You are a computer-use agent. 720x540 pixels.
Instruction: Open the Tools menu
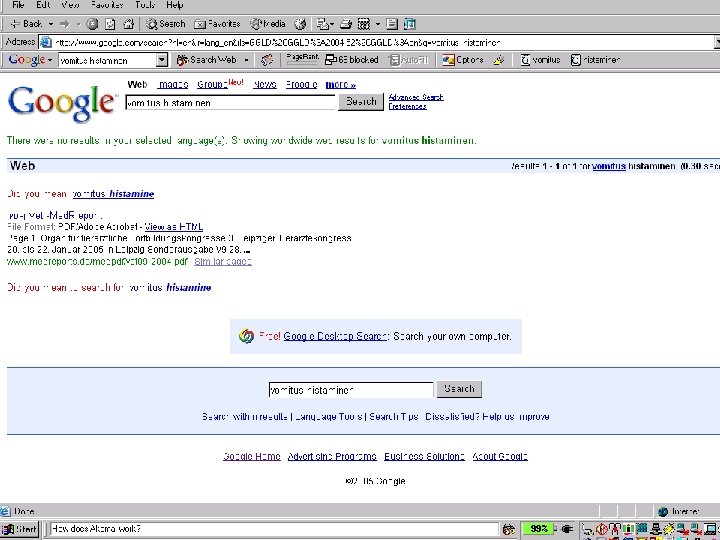point(145,5)
